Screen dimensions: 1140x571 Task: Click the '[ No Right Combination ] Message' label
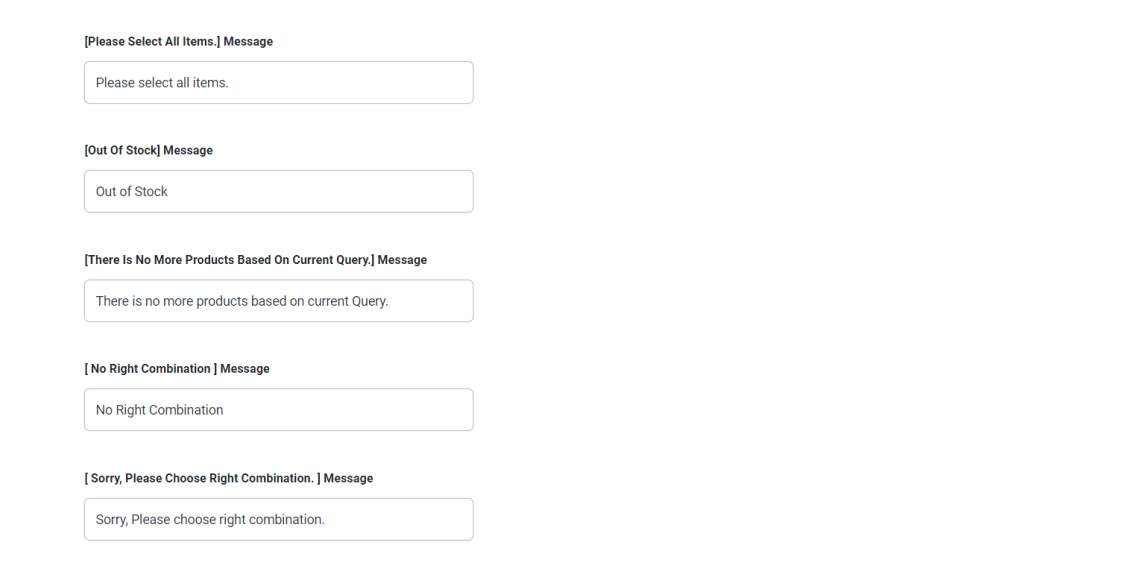177,369
